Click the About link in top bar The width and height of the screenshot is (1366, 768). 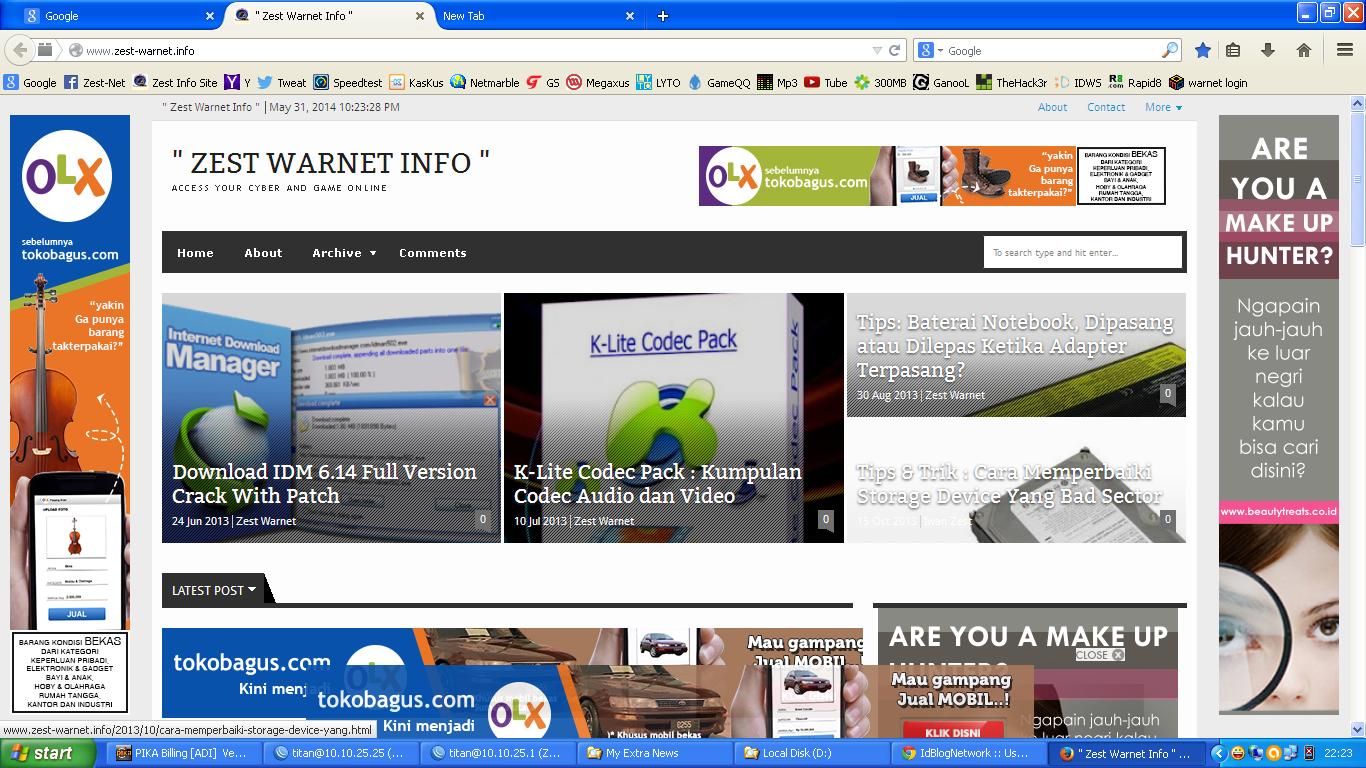pos(1052,107)
